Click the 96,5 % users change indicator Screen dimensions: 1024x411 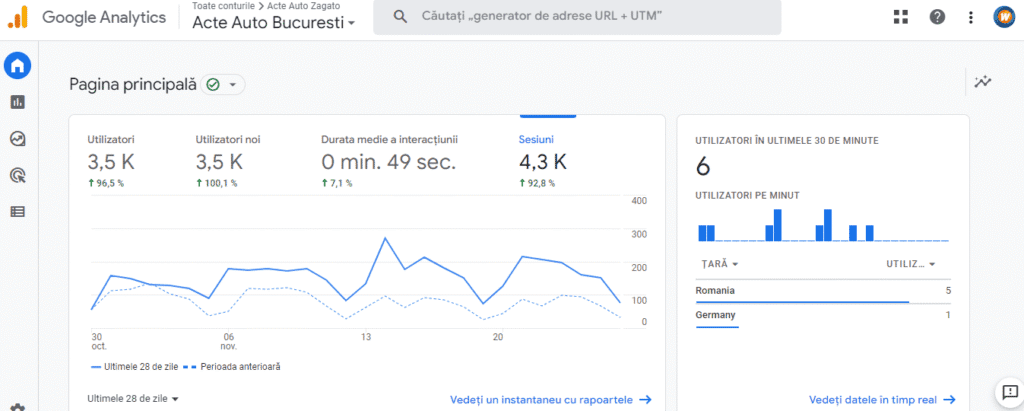click(106, 184)
